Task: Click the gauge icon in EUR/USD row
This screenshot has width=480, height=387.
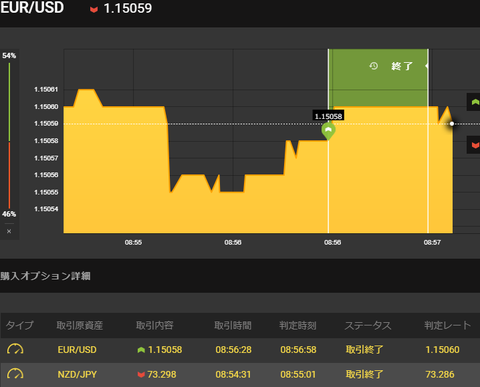Action: (15, 349)
